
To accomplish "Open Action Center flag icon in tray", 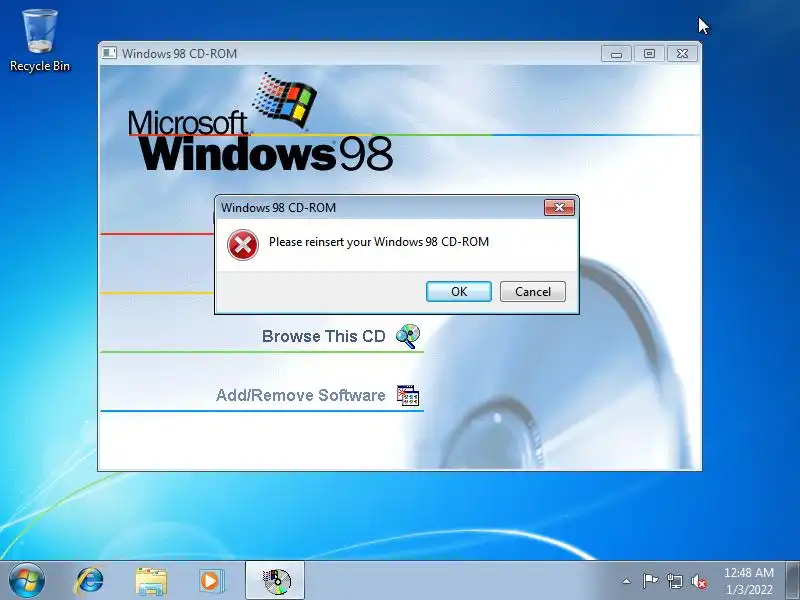I will (x=650, y=581).
